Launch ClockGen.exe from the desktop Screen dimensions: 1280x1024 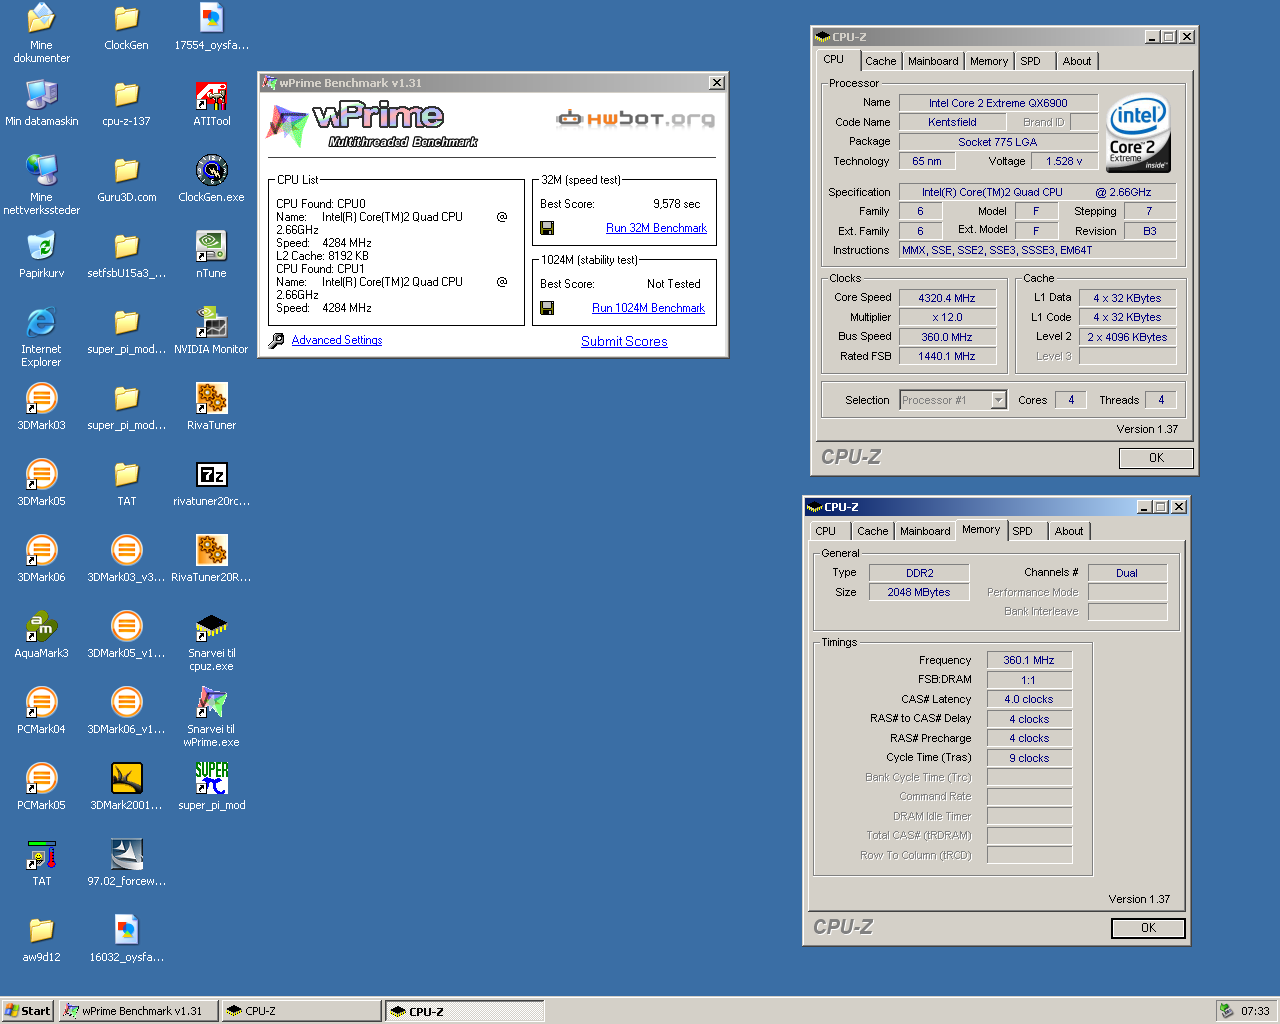[211, 180]
